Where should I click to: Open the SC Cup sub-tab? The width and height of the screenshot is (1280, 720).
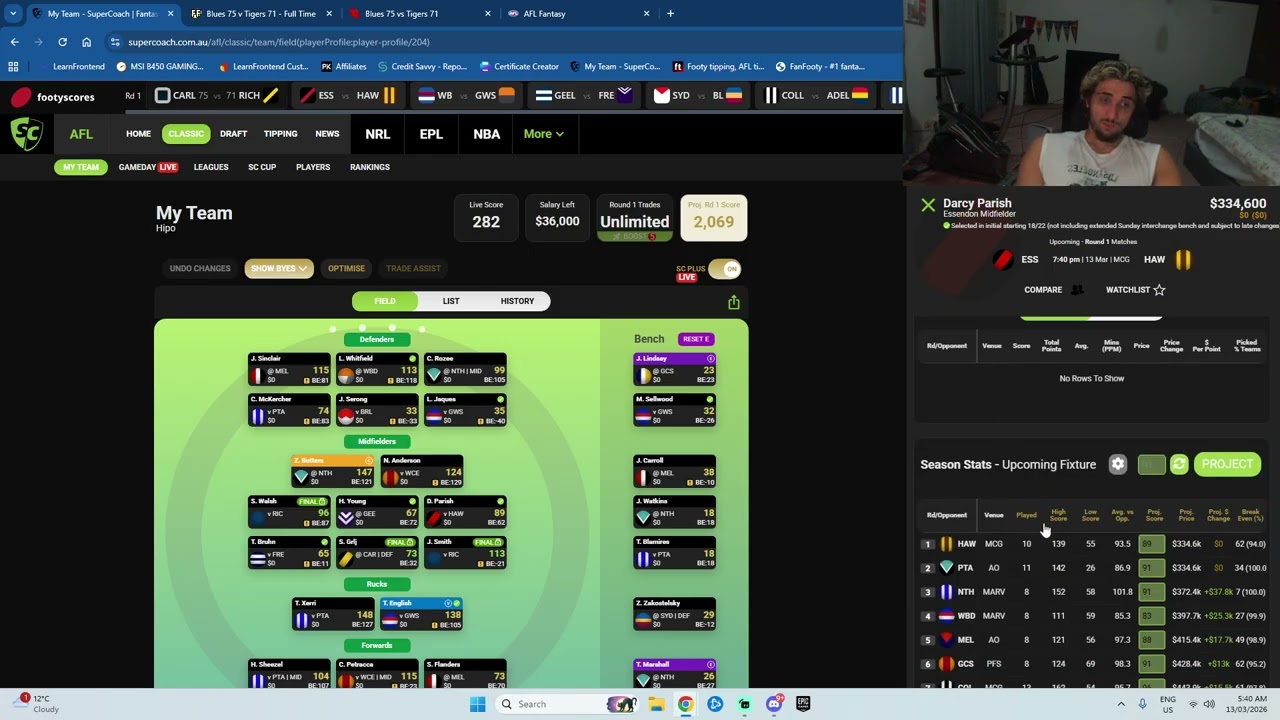pyautogui.click(x=262, y=167)
